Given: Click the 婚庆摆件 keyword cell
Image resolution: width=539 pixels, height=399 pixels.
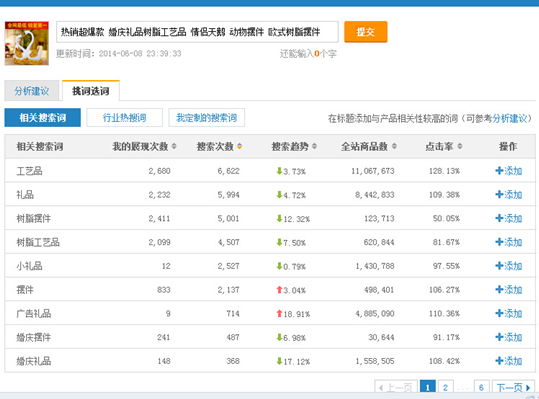Looking at the screenshot, I should point(34,337).
